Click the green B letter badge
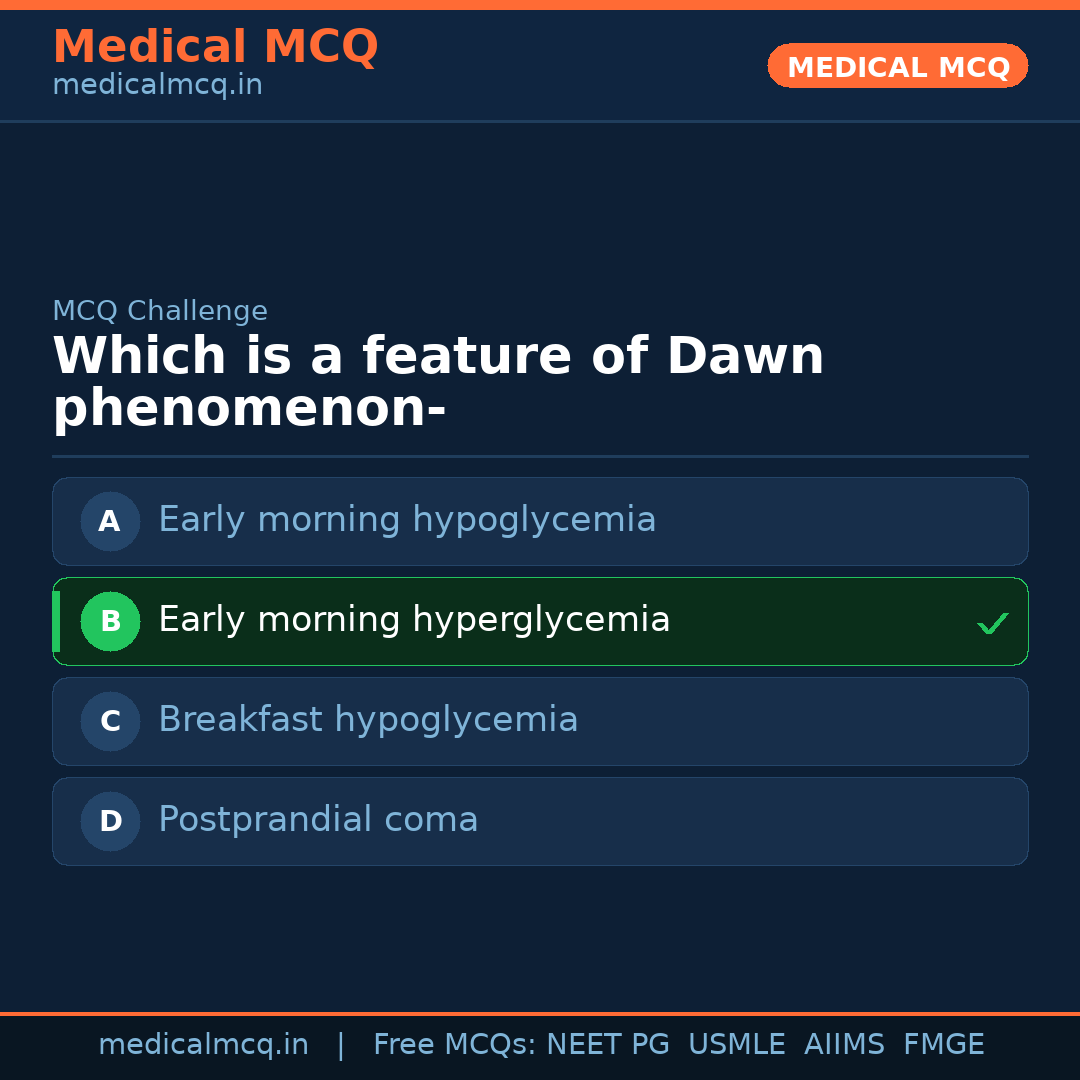Viewport: 1080px width, 1080px height. click(x=110, y=621)
